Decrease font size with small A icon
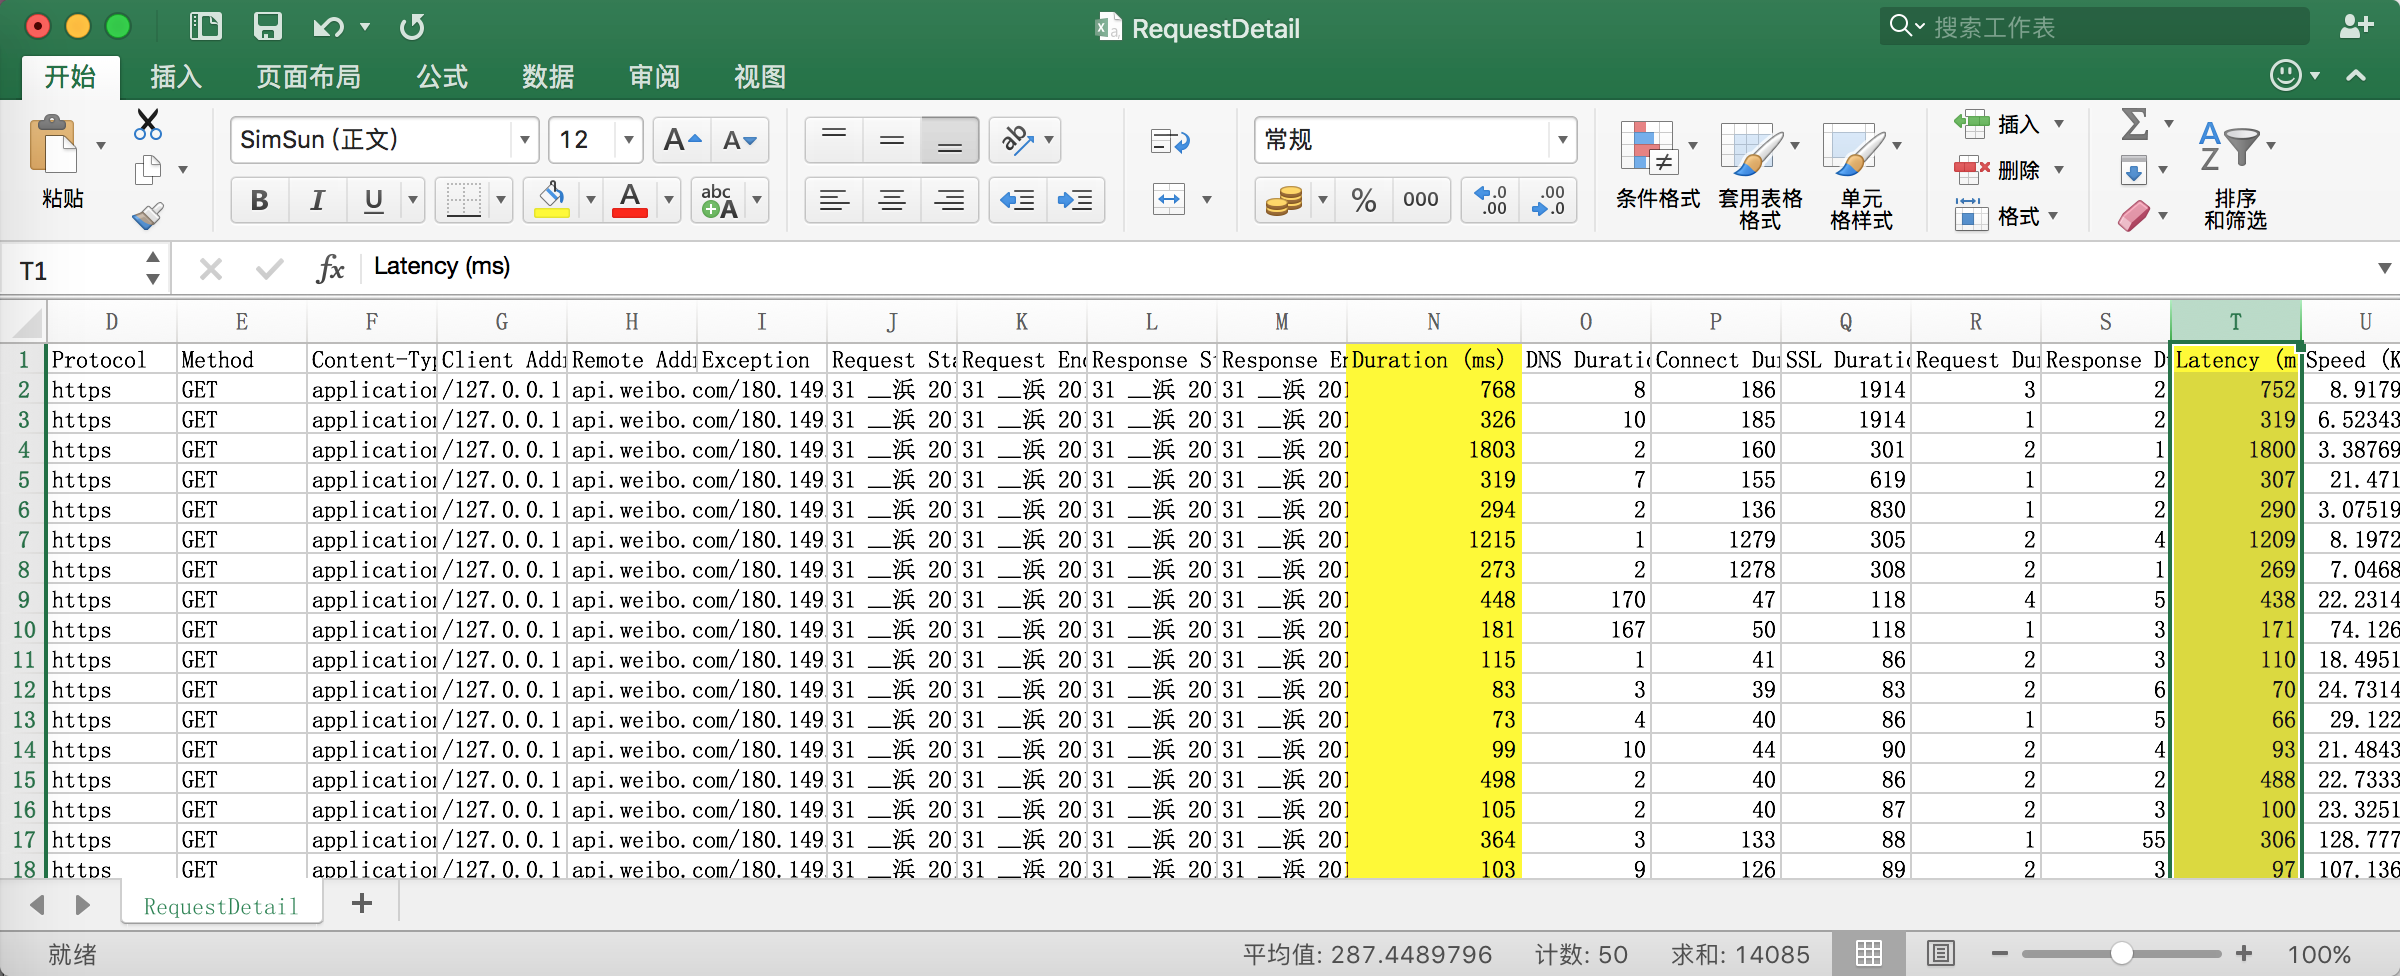2400x976 pixels. pyautogui.click(x=740, y=140)
